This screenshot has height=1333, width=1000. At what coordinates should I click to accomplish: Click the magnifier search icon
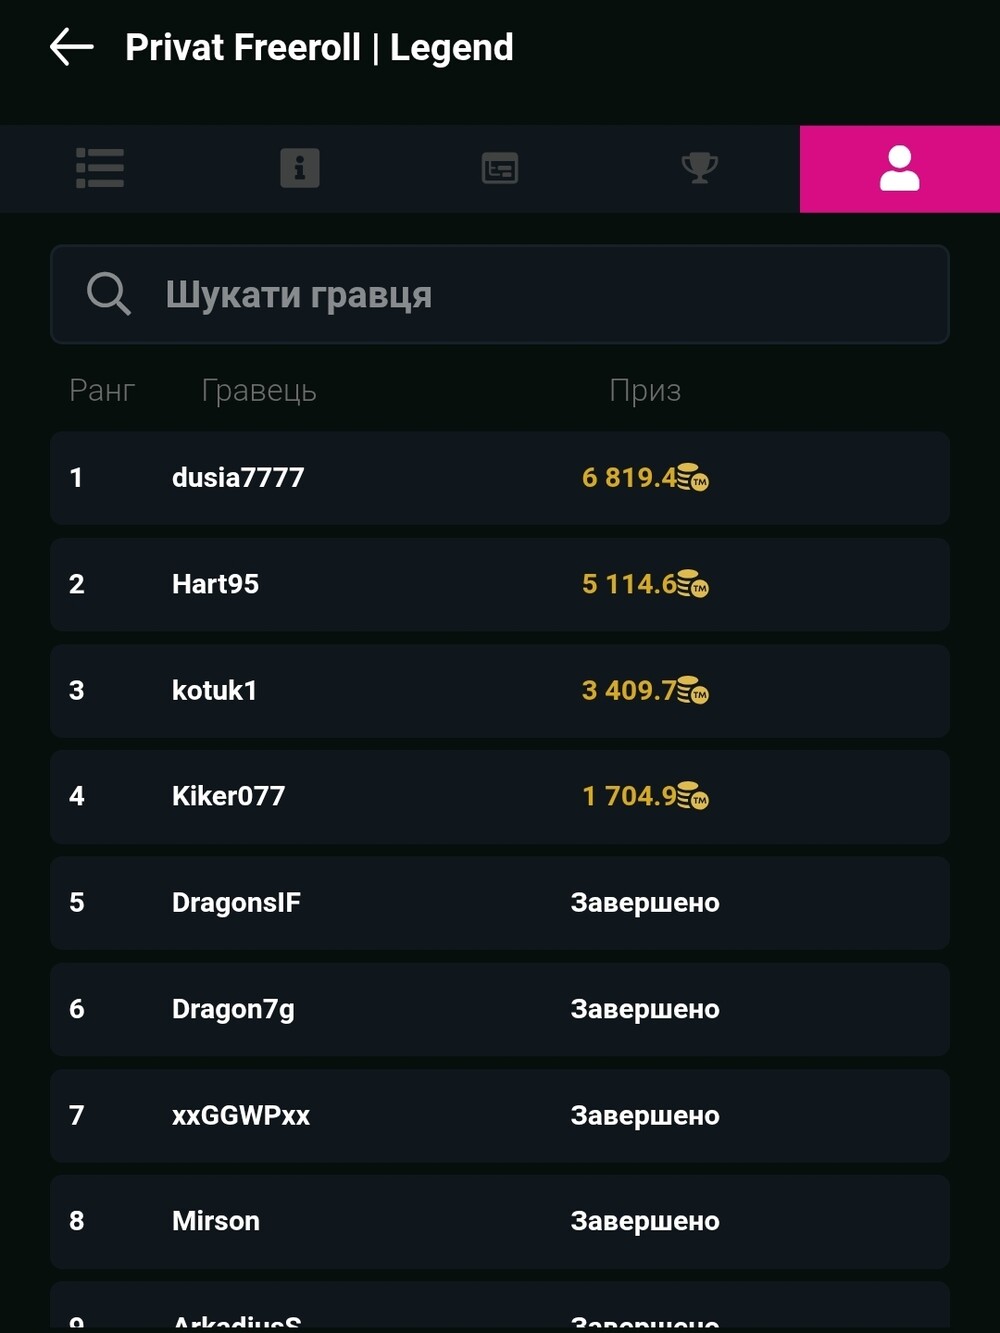click(x=109, y=294)
